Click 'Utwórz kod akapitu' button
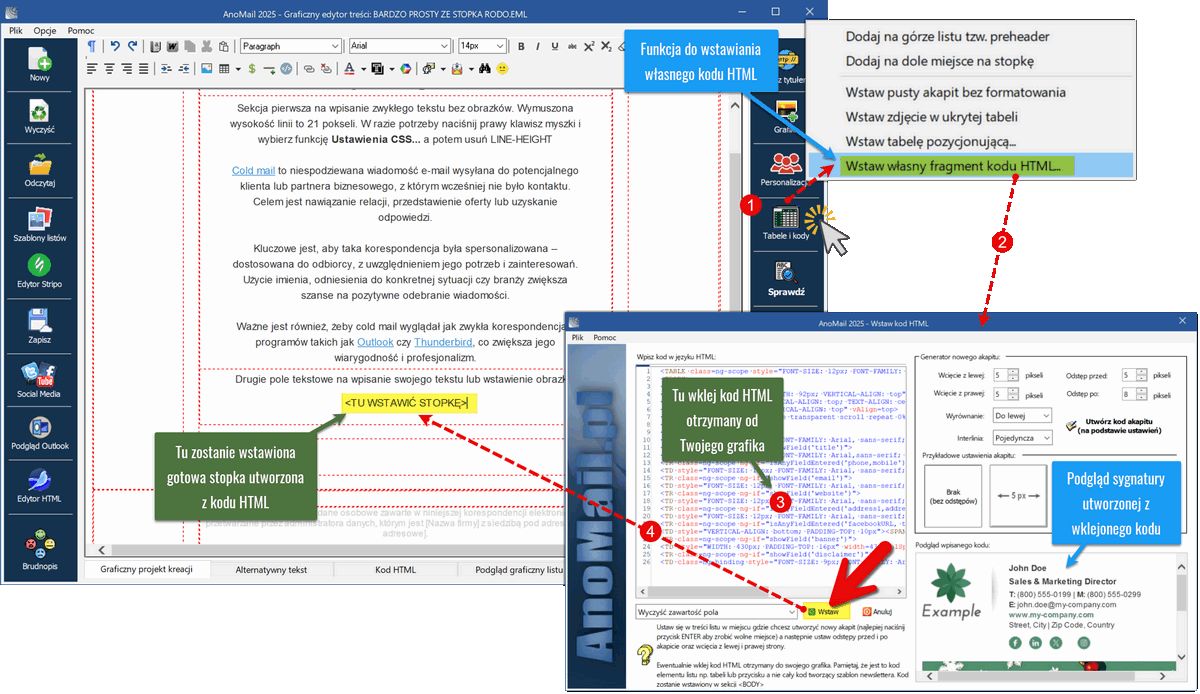The width and height of the screenshot is (1200, 694). [x=1115, y=425]
